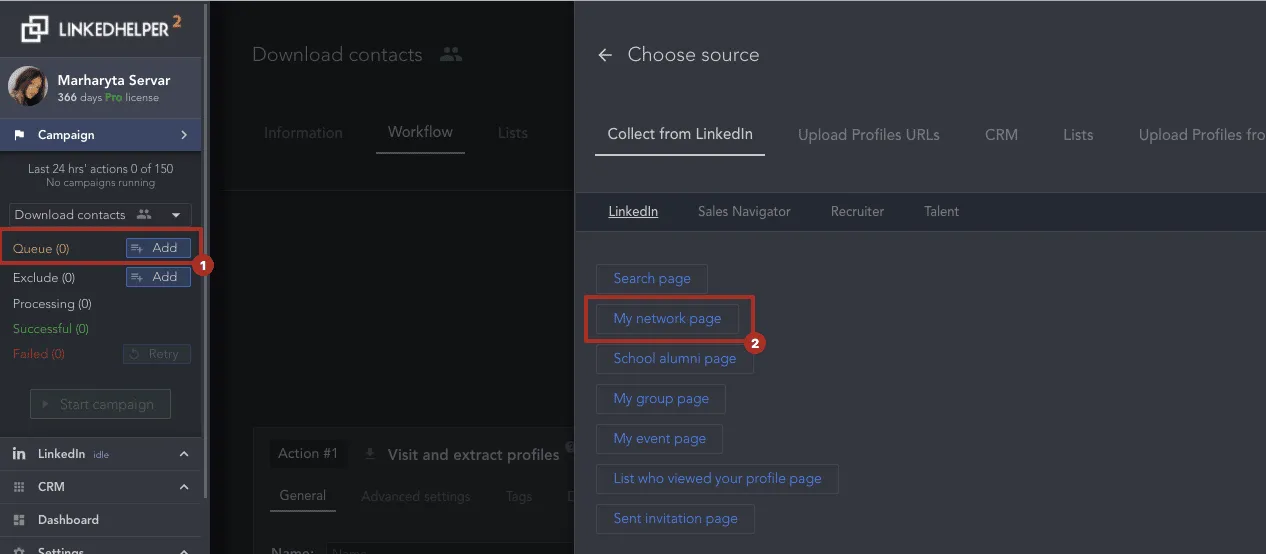Switch to the Lists source tab
The height and width of the screenshot is (554, 1266).
[1078, 135]
